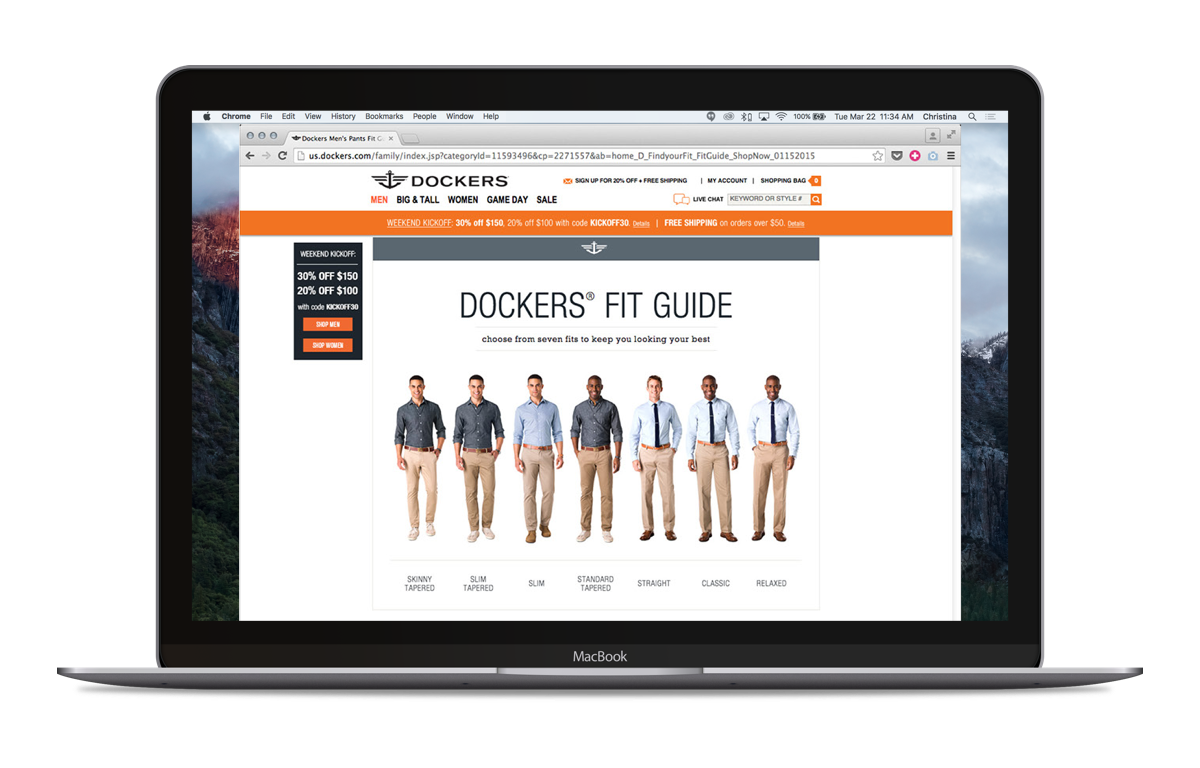Open the Chrome application menu

coord(236,117)
